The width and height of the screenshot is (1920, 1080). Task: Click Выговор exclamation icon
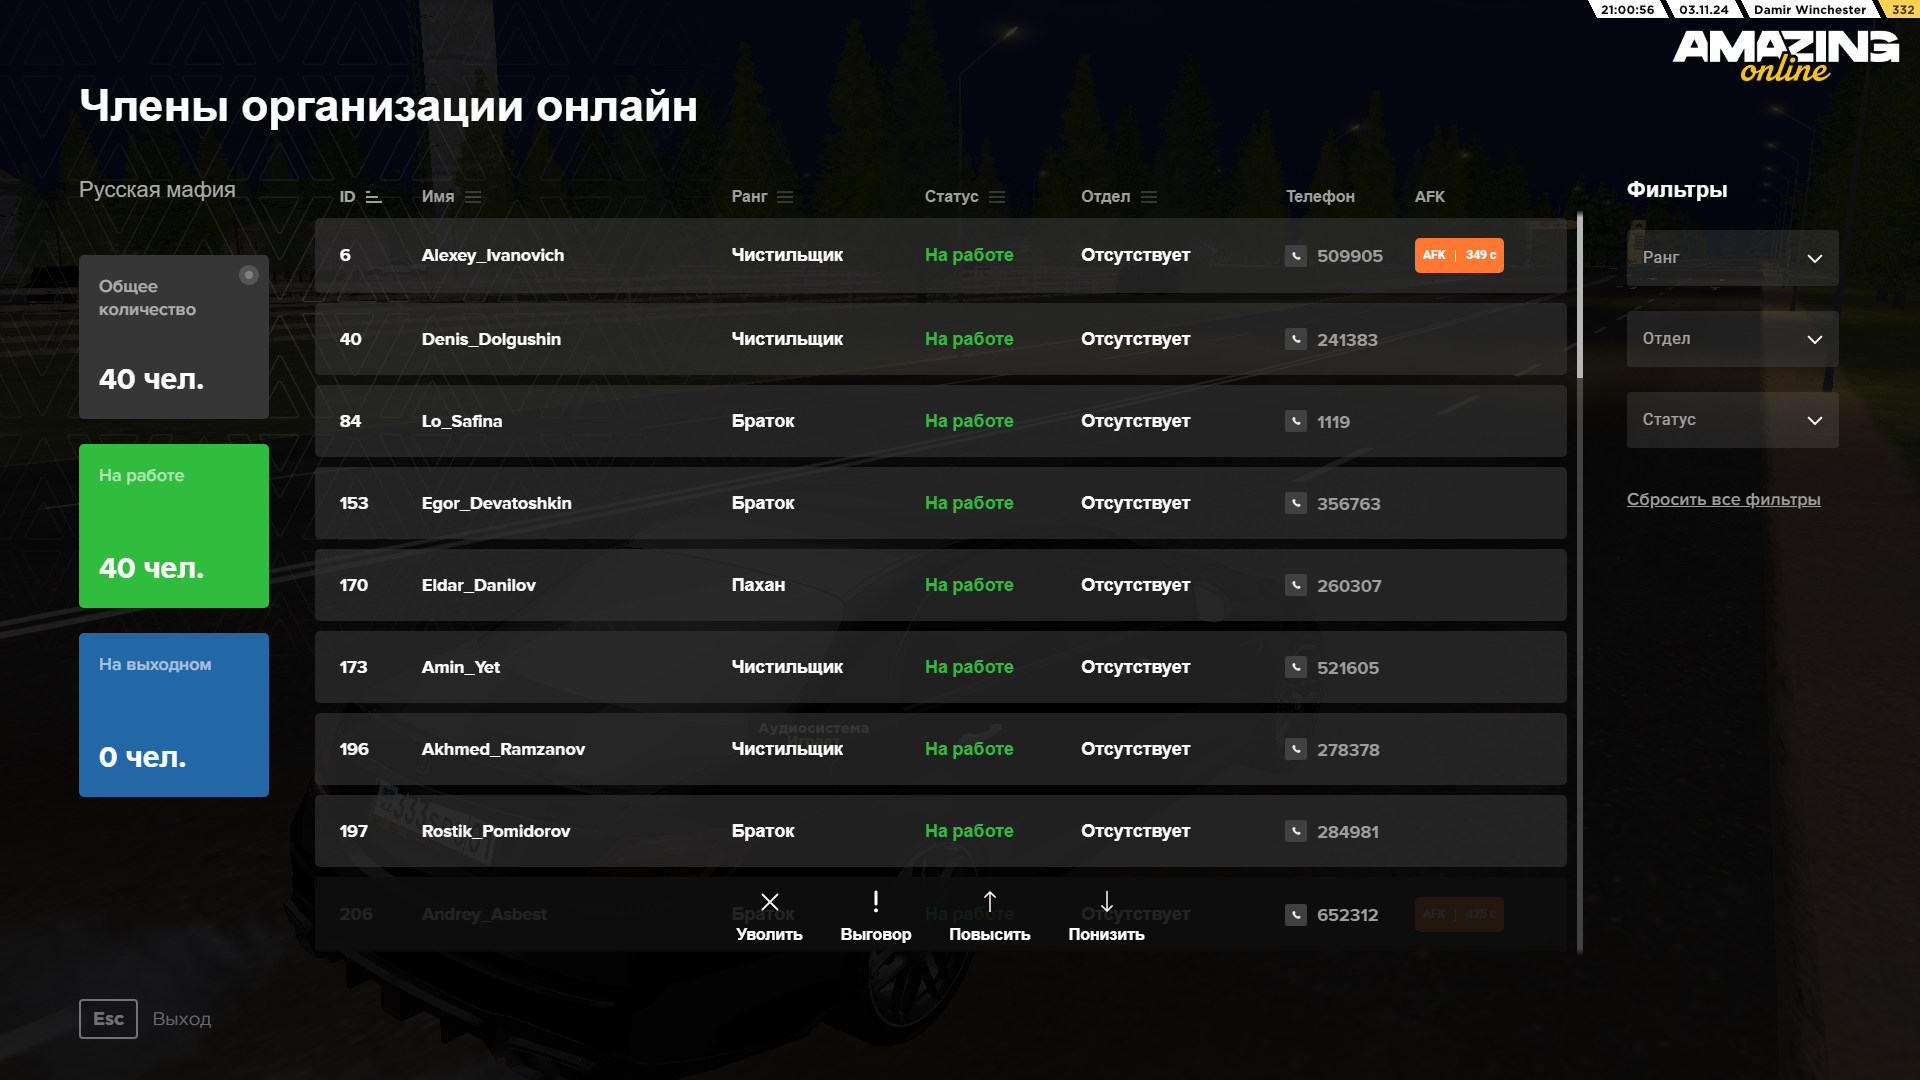876,902
